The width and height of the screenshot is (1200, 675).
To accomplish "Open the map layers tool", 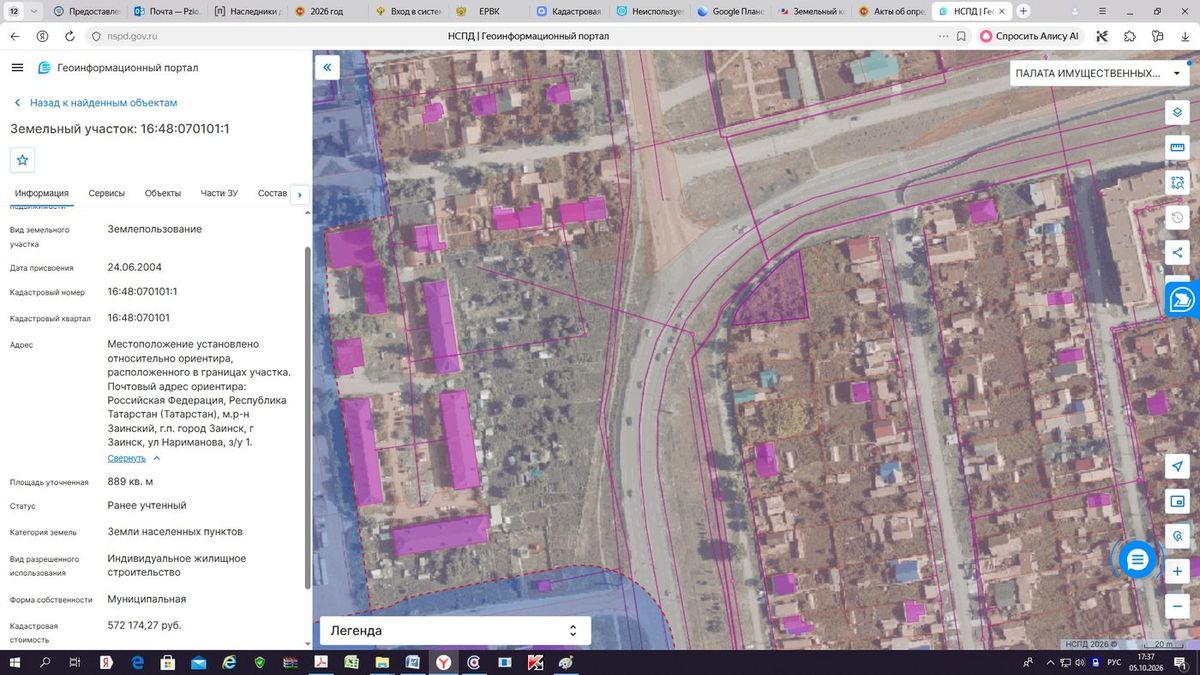I will 1177,112.
